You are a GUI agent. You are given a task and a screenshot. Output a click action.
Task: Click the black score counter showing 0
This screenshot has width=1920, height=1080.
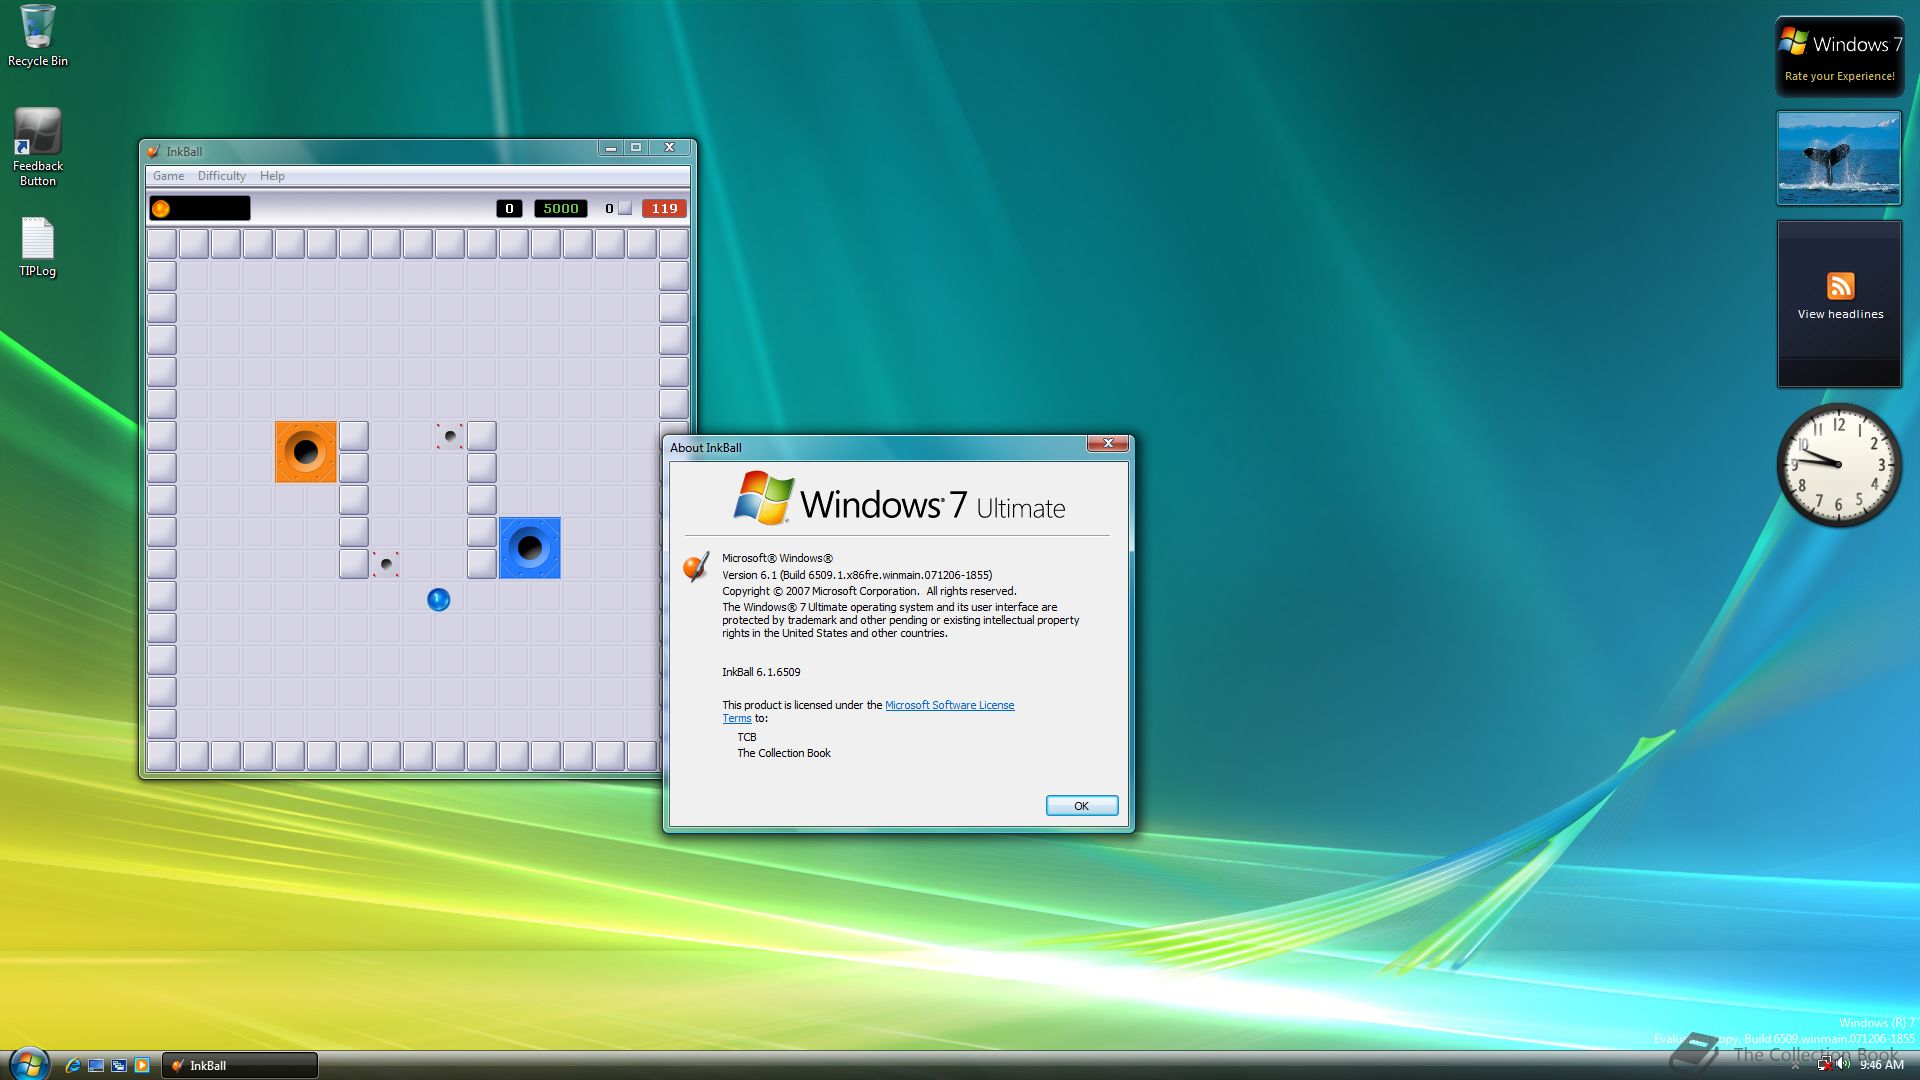[509, 208]
